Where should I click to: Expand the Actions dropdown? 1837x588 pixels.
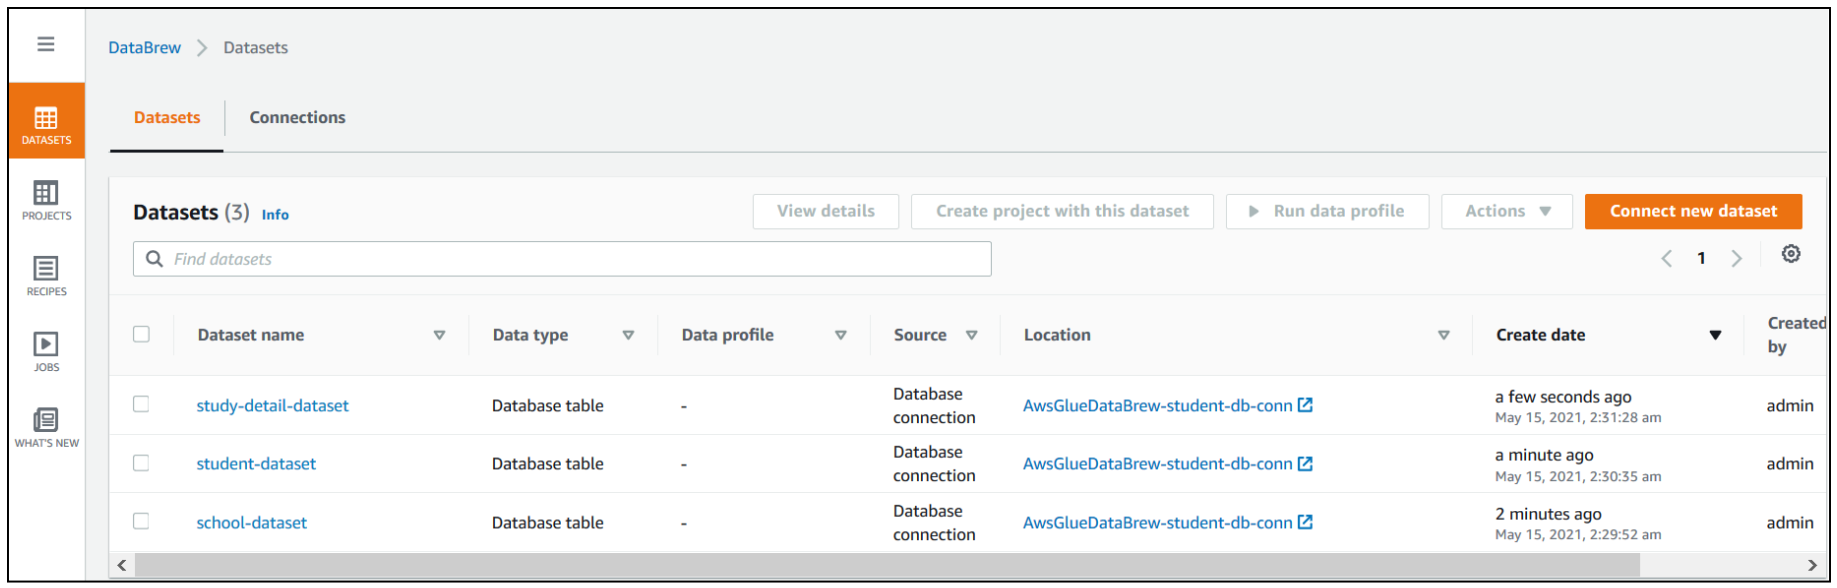(x=1506, y=211)
